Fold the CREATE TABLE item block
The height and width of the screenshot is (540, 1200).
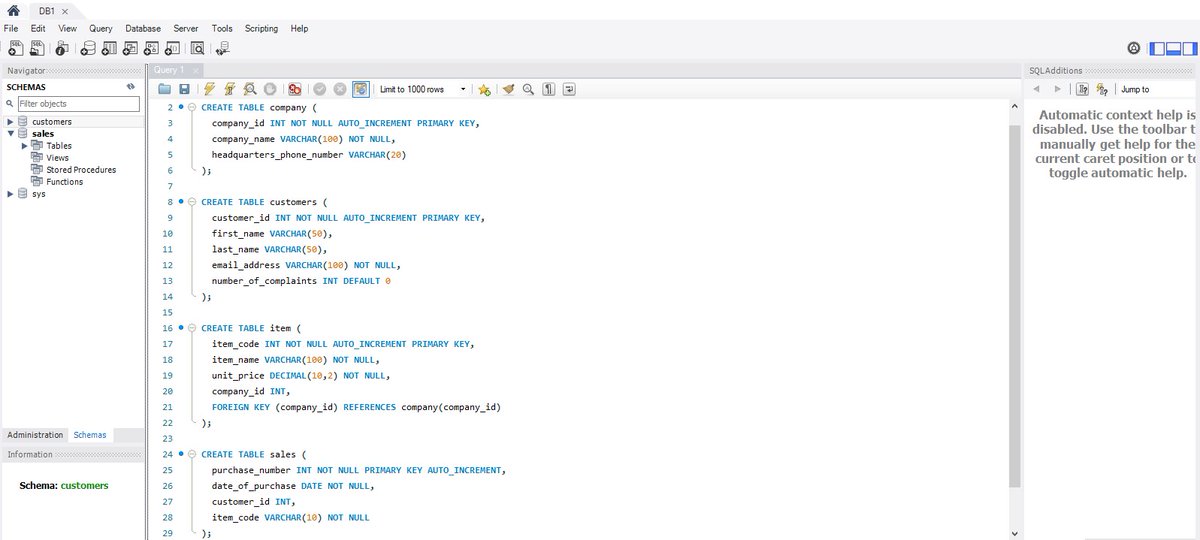tap(192, 328)
